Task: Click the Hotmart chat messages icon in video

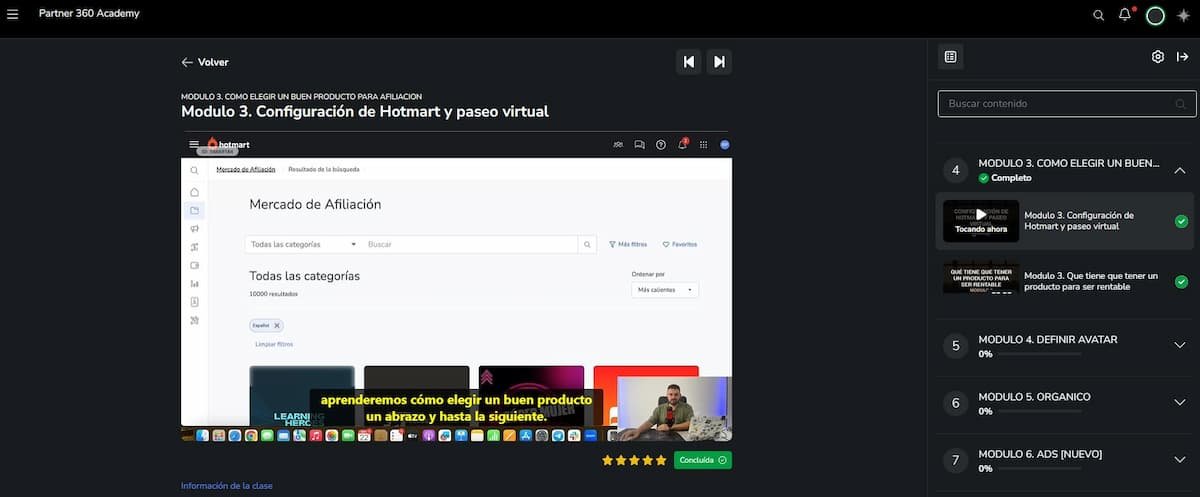Action: click(640, 144)
